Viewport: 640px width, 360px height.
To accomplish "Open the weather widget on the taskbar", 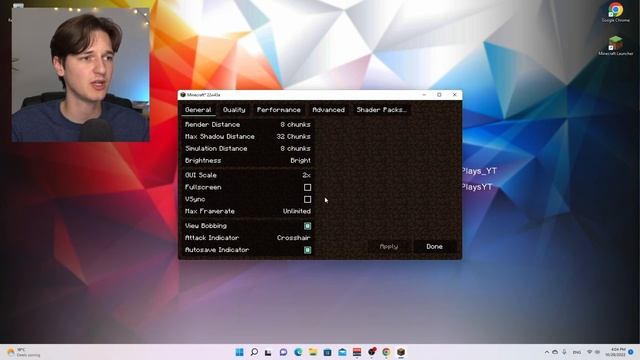I will coord(24,352).
